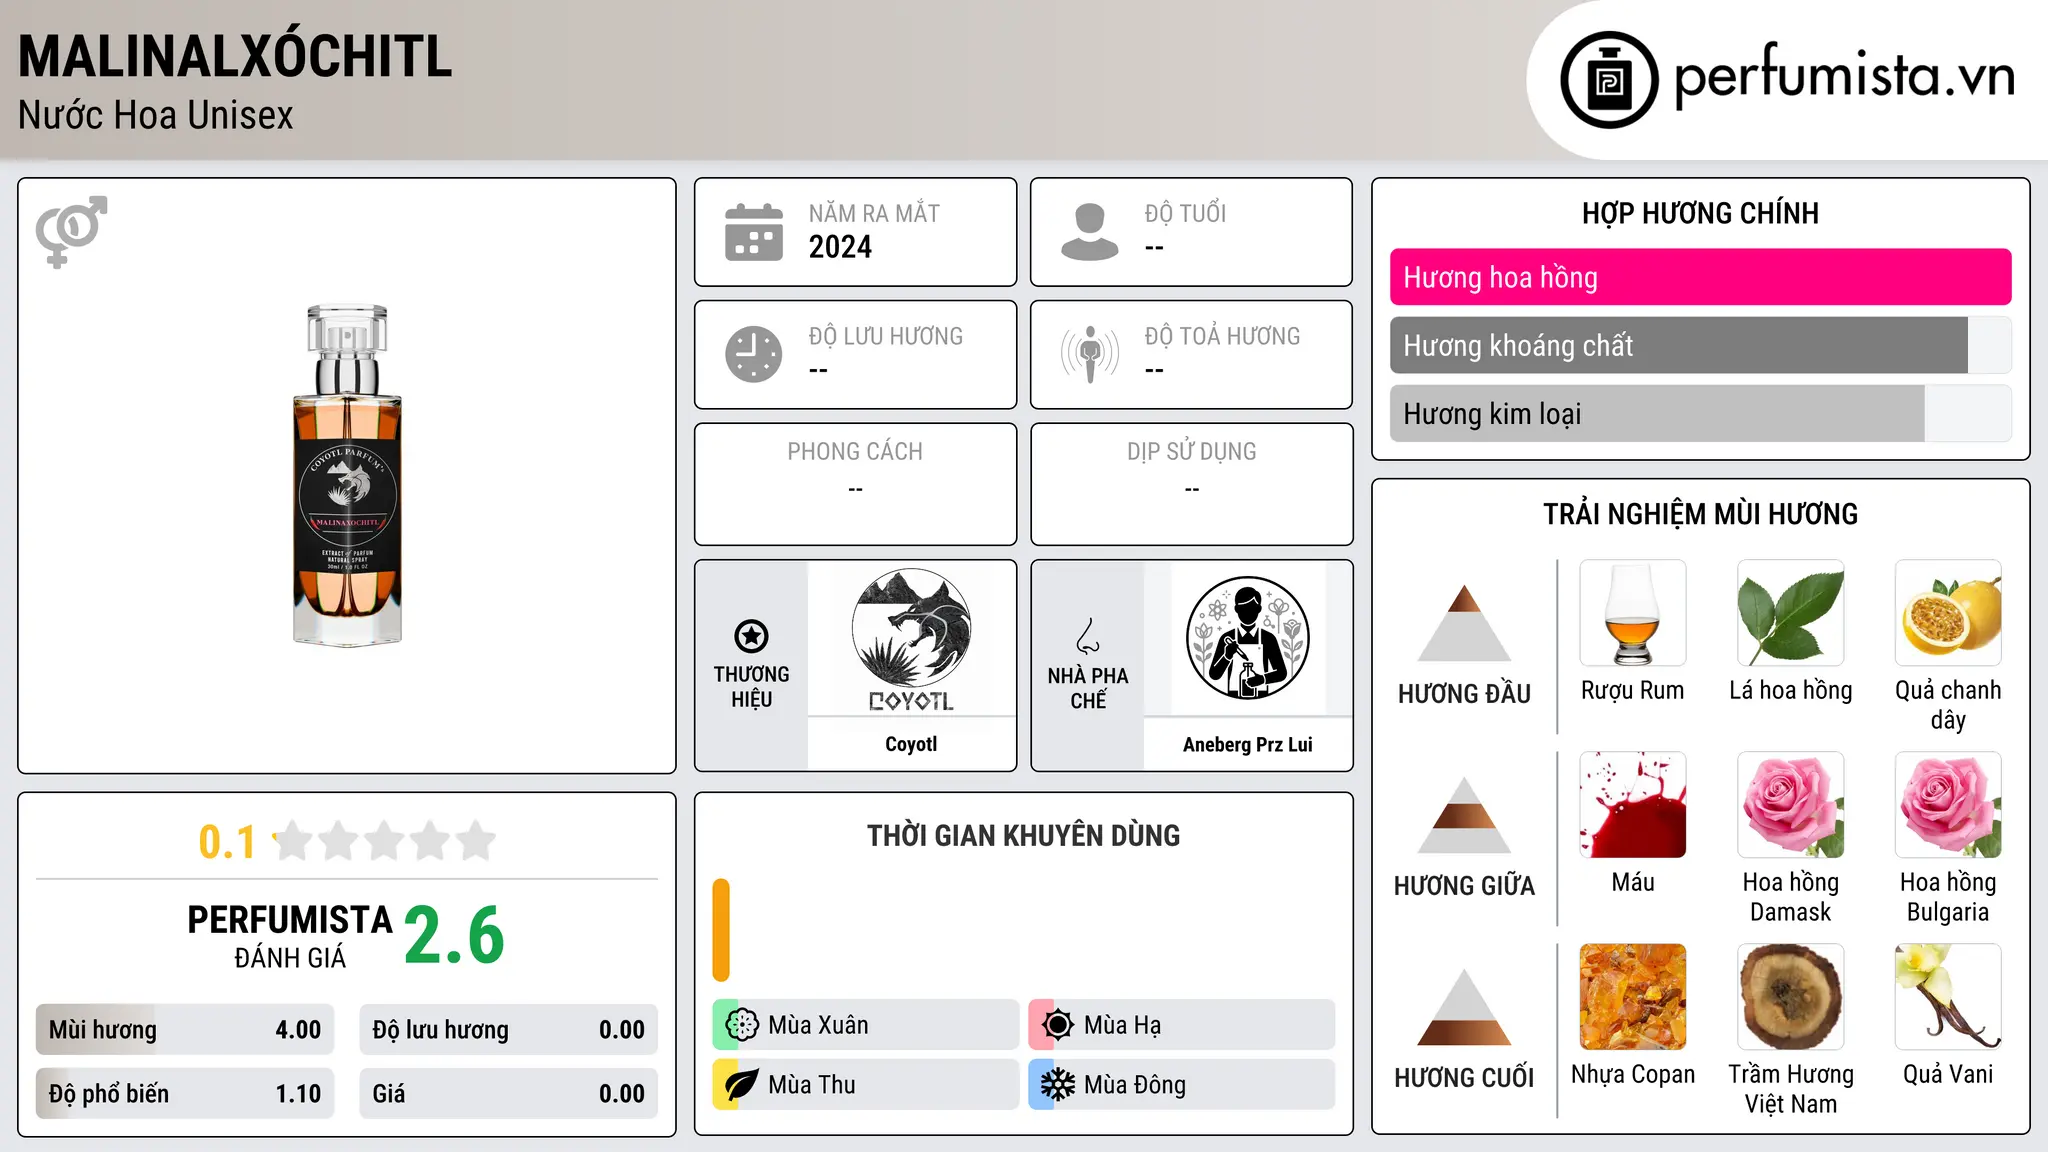This screenshot has height=1152, width=2048.
Task: Click the calendar icon beside Năm ra mắt
Action: 754,232
